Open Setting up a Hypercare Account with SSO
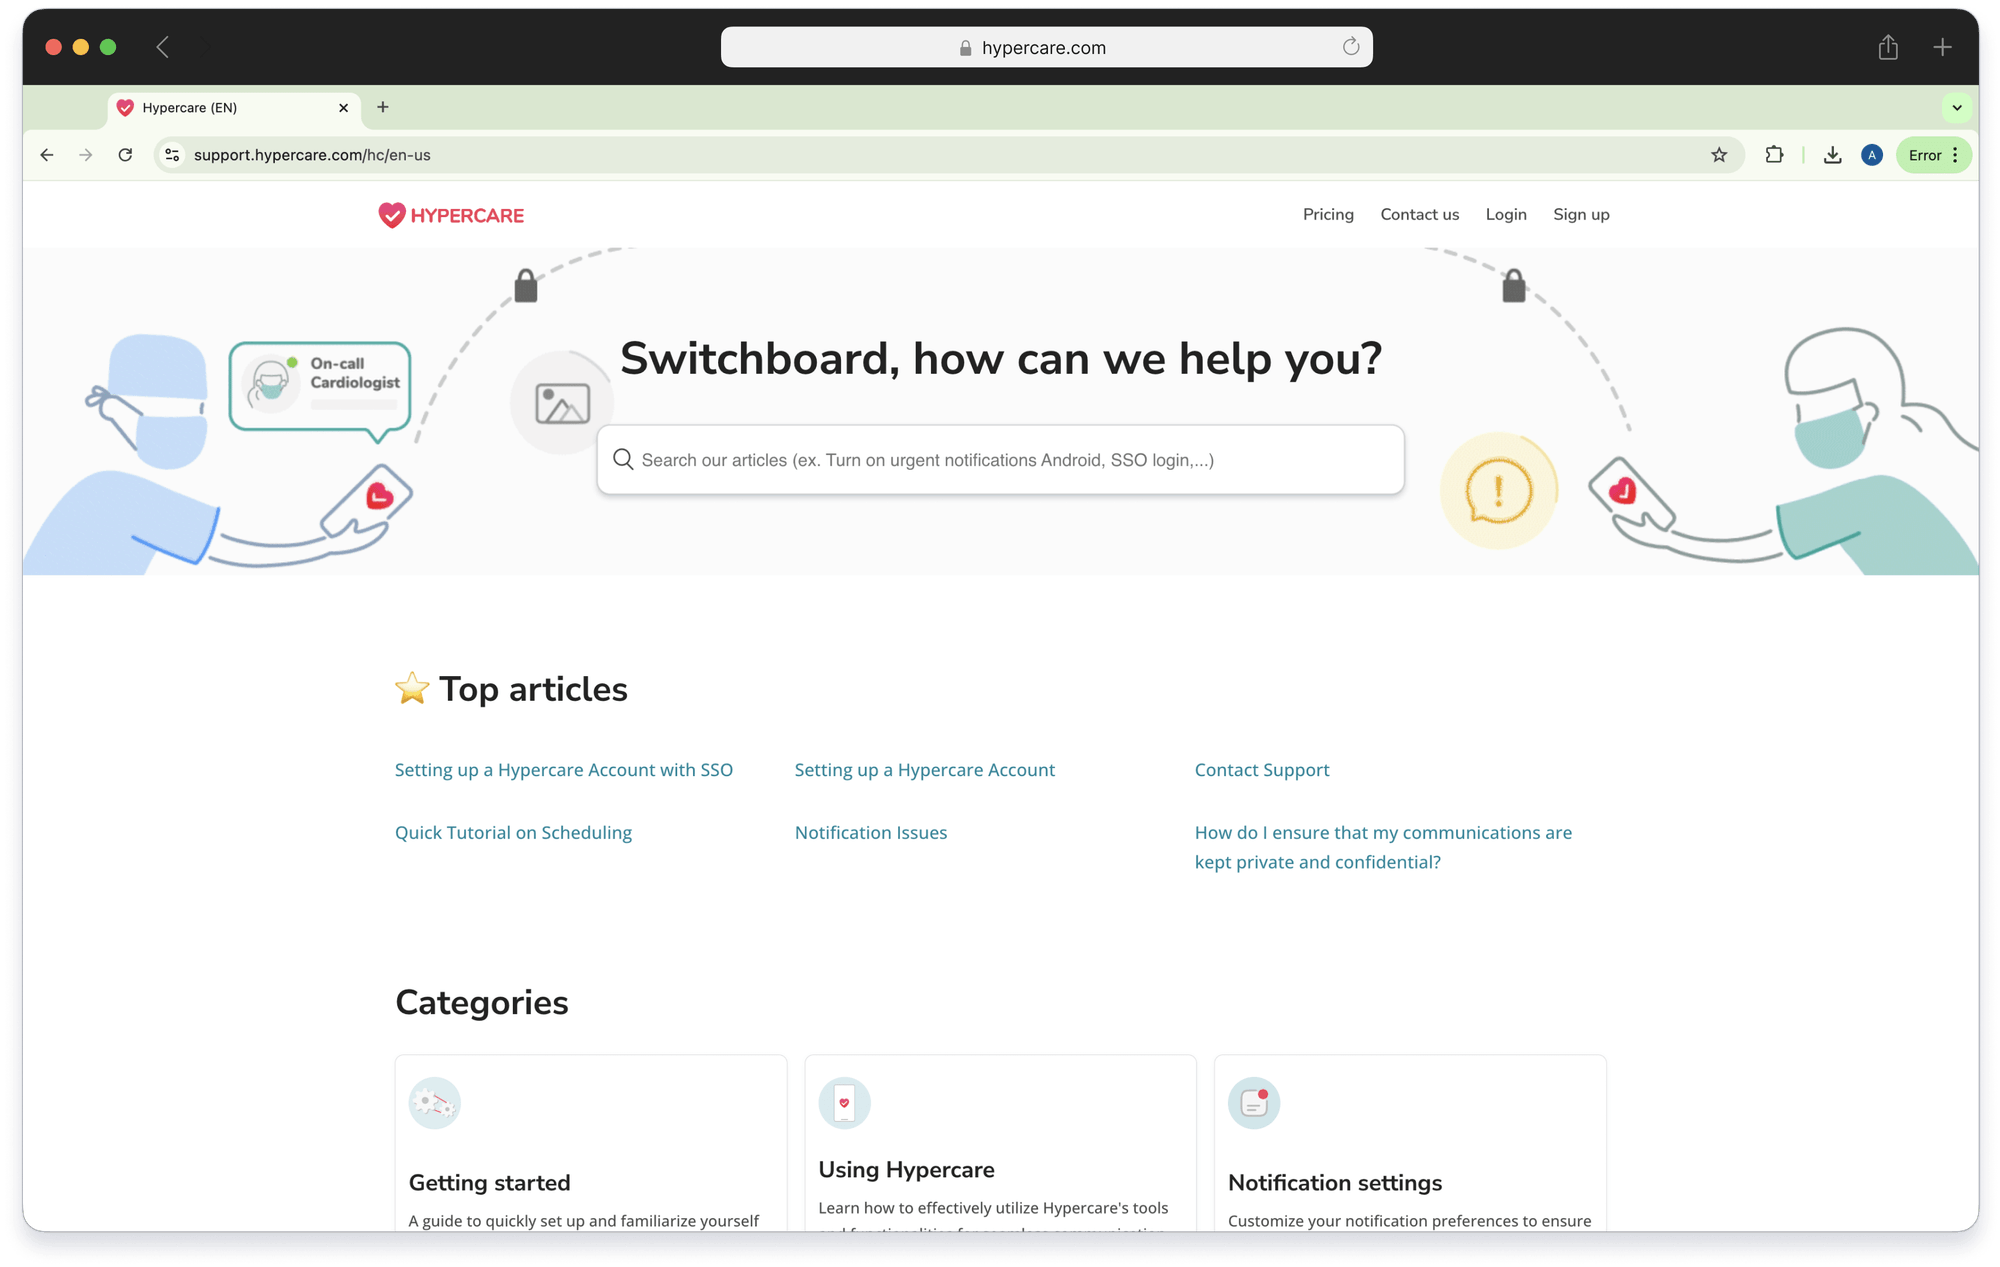The width and height of the screenshot is (2000, 1267). [563, 770]
